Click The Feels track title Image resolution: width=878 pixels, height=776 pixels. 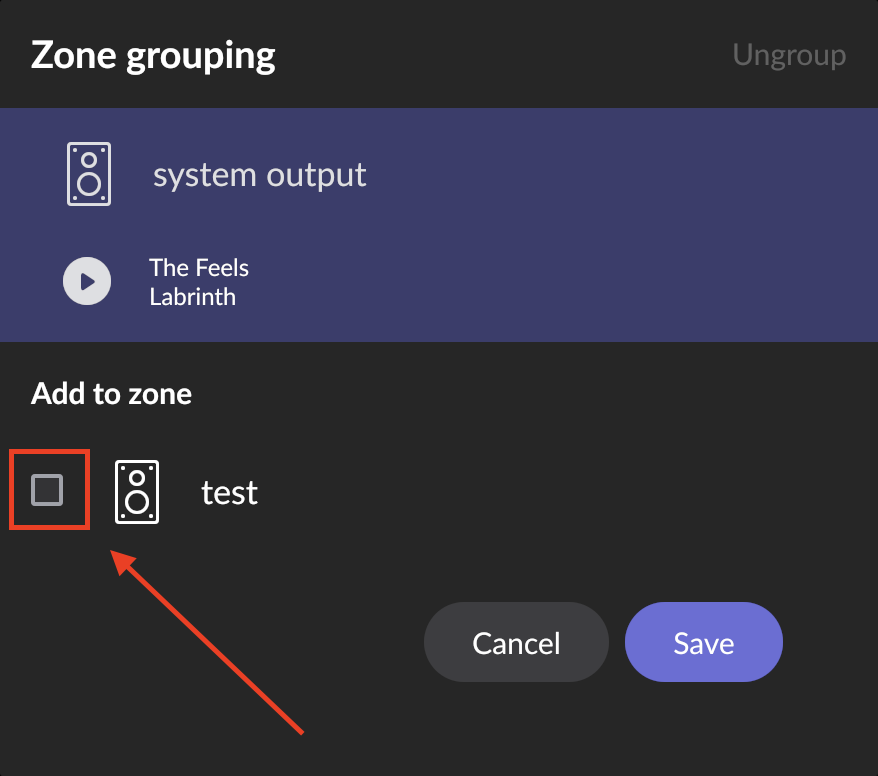[199, 268]
